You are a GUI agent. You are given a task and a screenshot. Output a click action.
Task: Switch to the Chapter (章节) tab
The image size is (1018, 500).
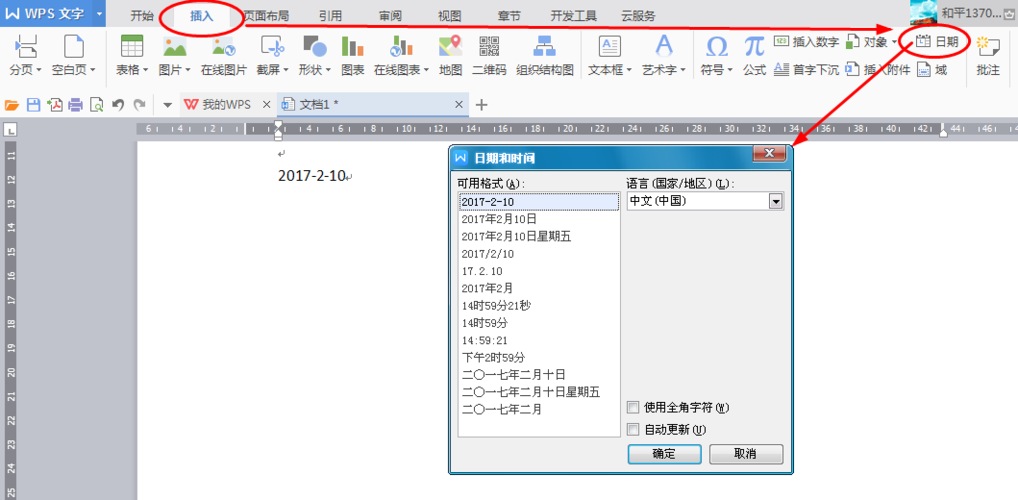[510, 16]
